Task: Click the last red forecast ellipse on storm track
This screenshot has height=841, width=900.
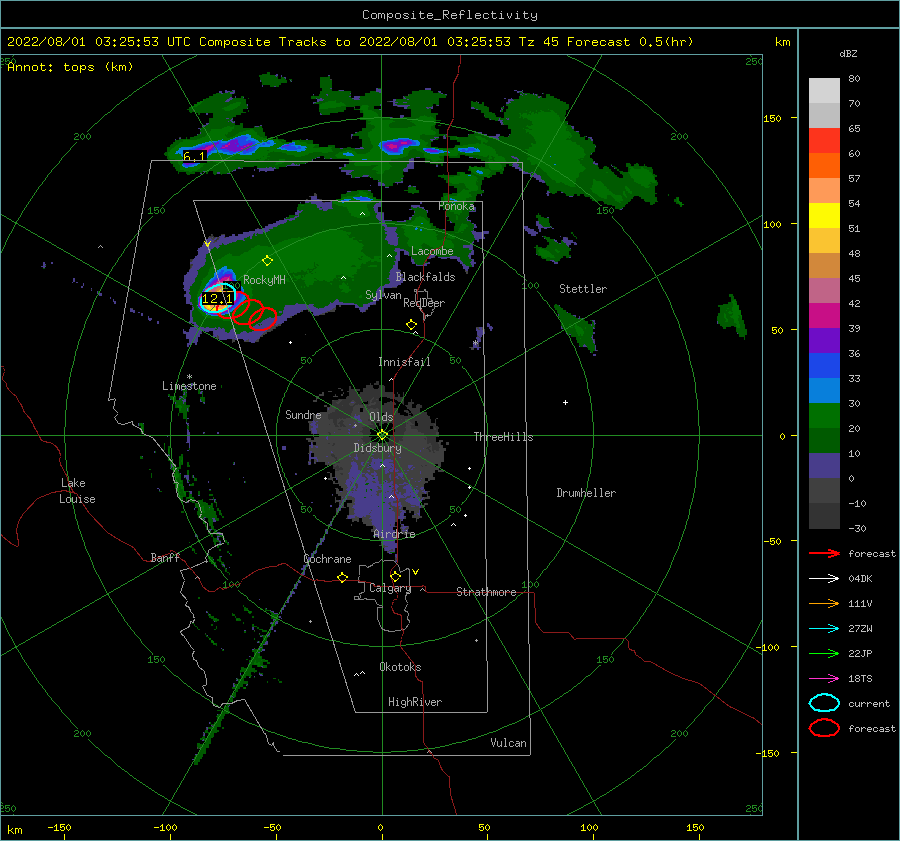Action: (x=263, y=319)
